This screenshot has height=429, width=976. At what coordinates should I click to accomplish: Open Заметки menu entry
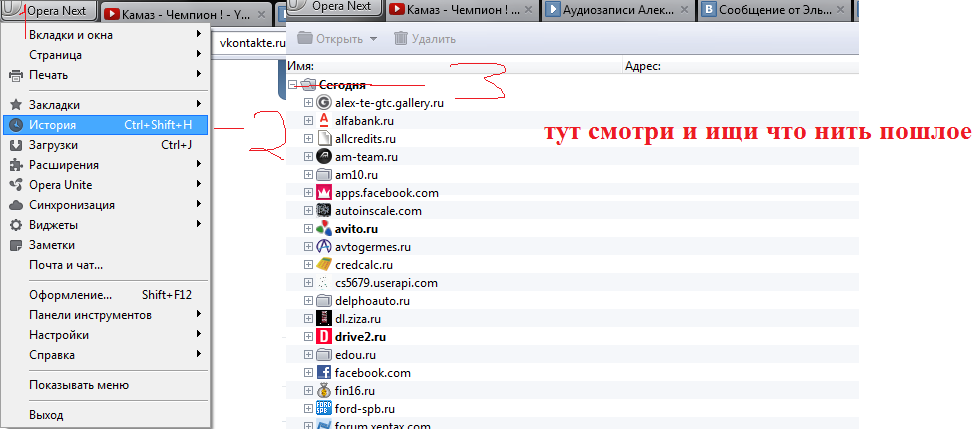tap(106, 245)
